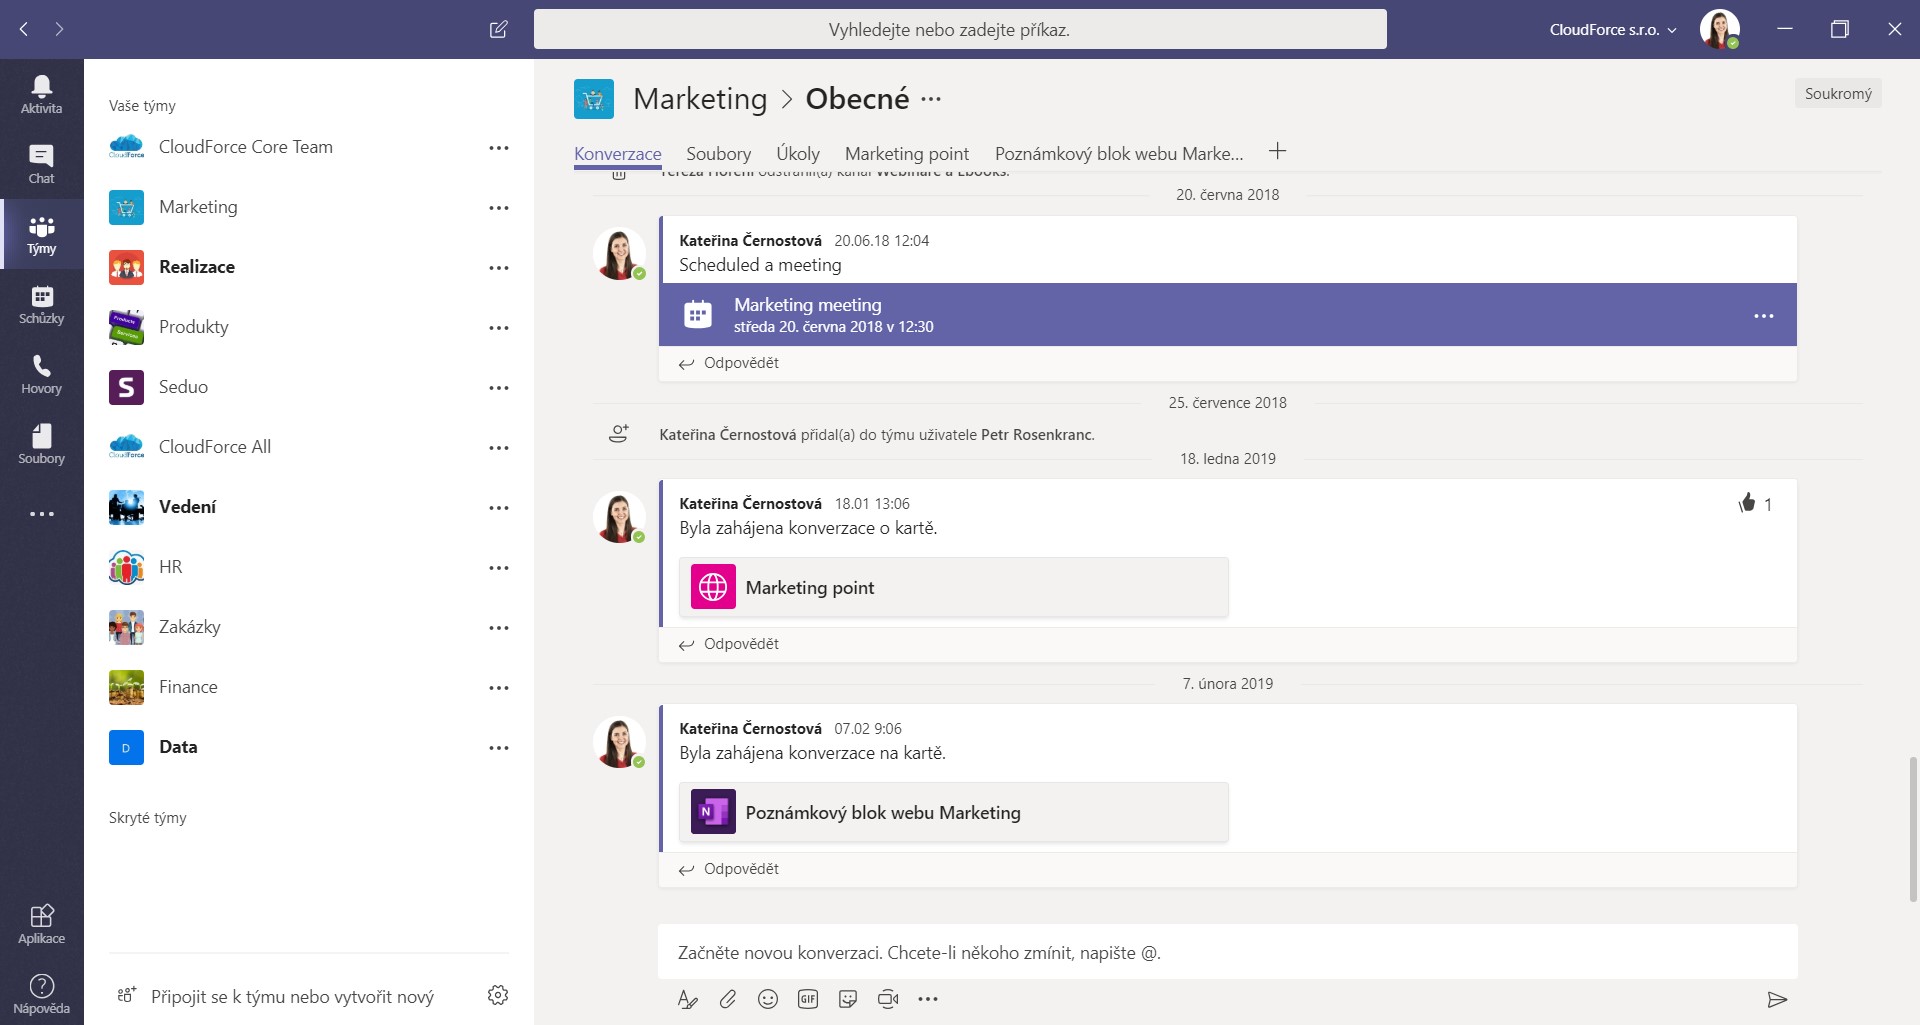Open the GIF picker
The width and height of the screenshot is (1920, 1025).
click(x=808, y=999)
